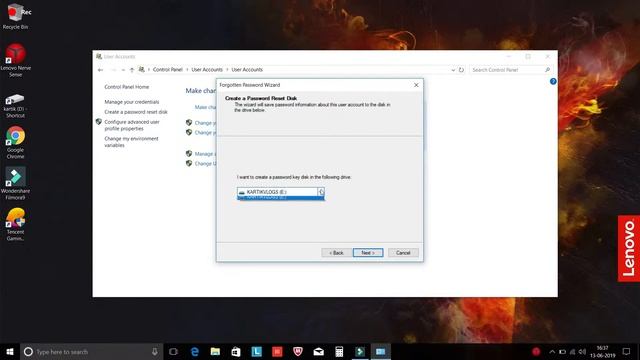Open Control Panel Home link
Screen dimensions: 640x360
tap(127, 87)
